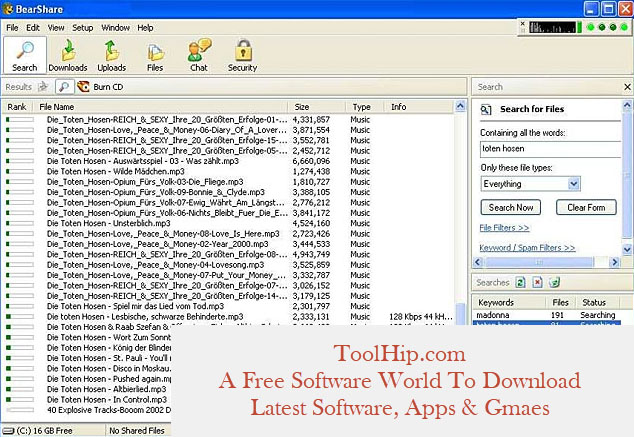Click the new search icon in Searches bar
Screen dimensions: 634x437
point(520,283)
